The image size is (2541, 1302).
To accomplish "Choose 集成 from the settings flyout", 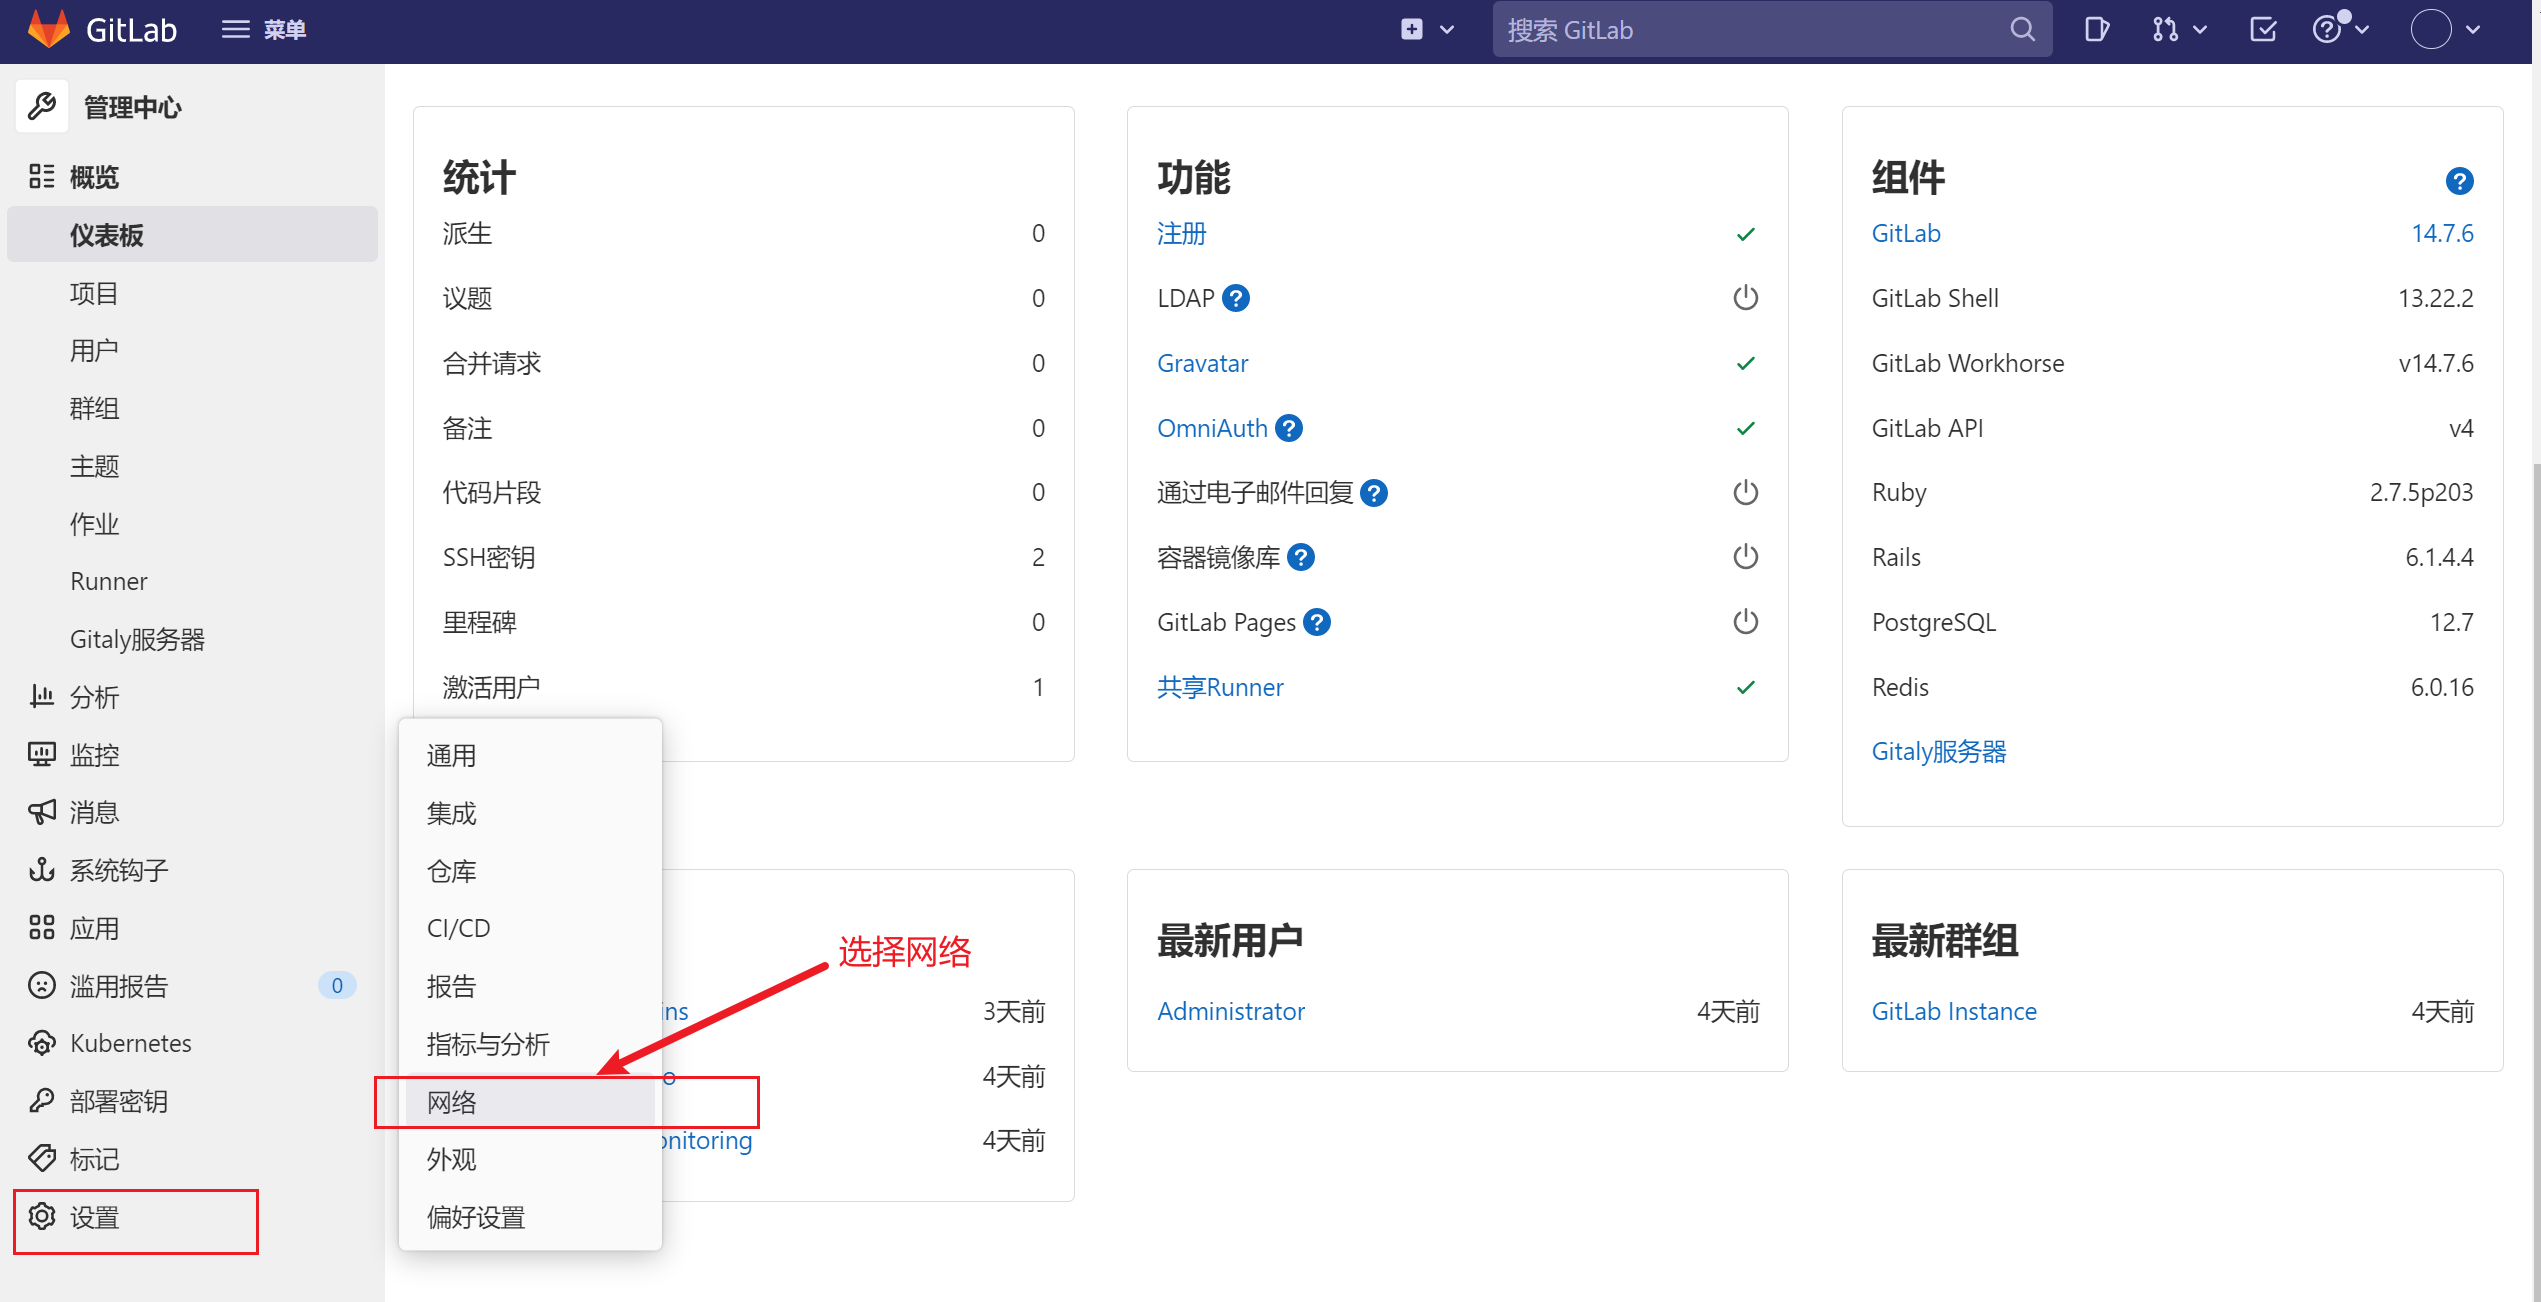I will pos(530,814).
